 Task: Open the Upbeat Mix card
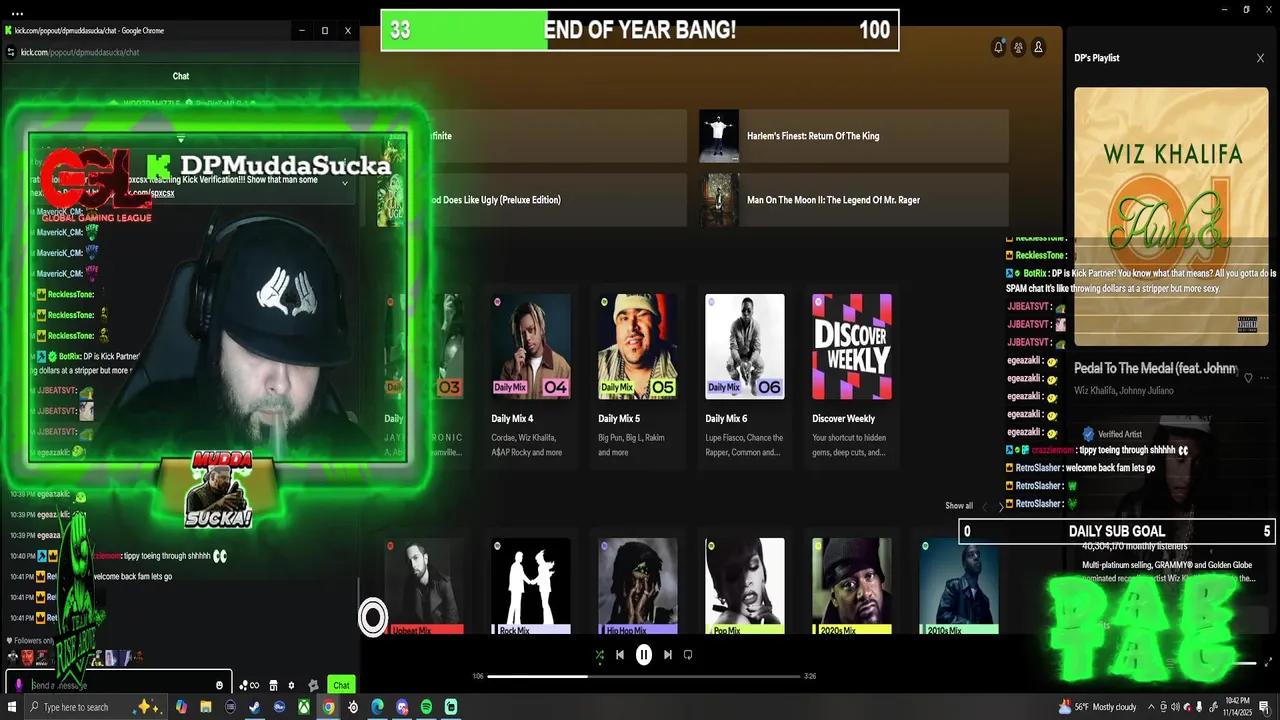point(424,587)
